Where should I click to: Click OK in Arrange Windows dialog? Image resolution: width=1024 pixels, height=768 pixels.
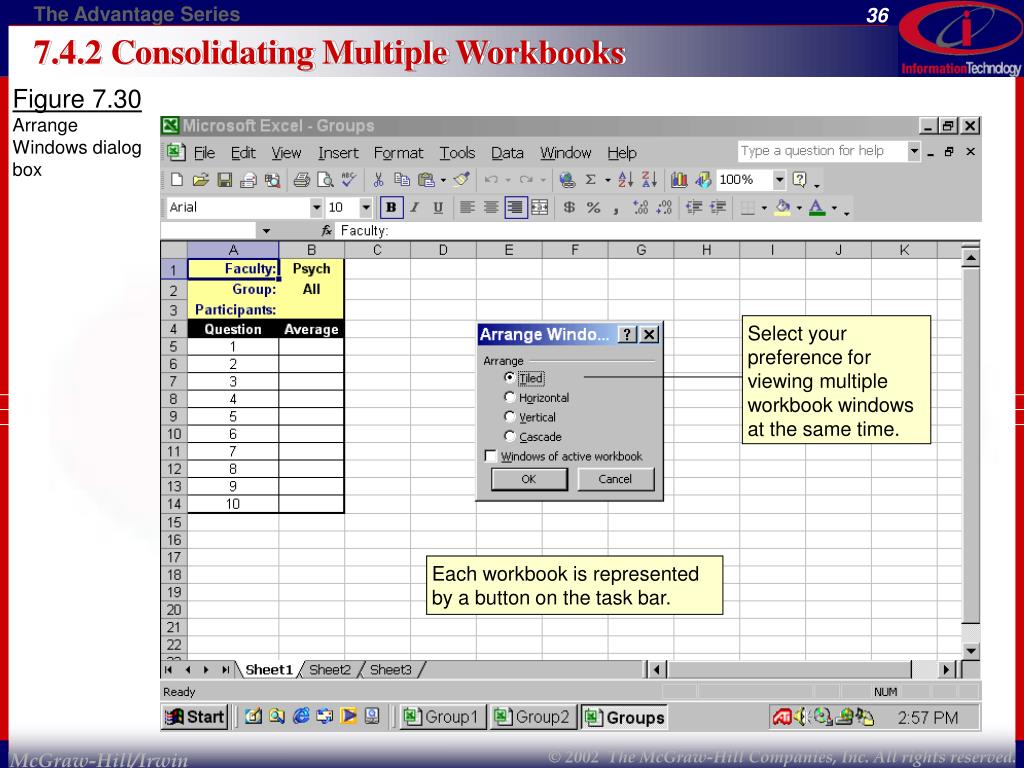[x=529, y=479]
